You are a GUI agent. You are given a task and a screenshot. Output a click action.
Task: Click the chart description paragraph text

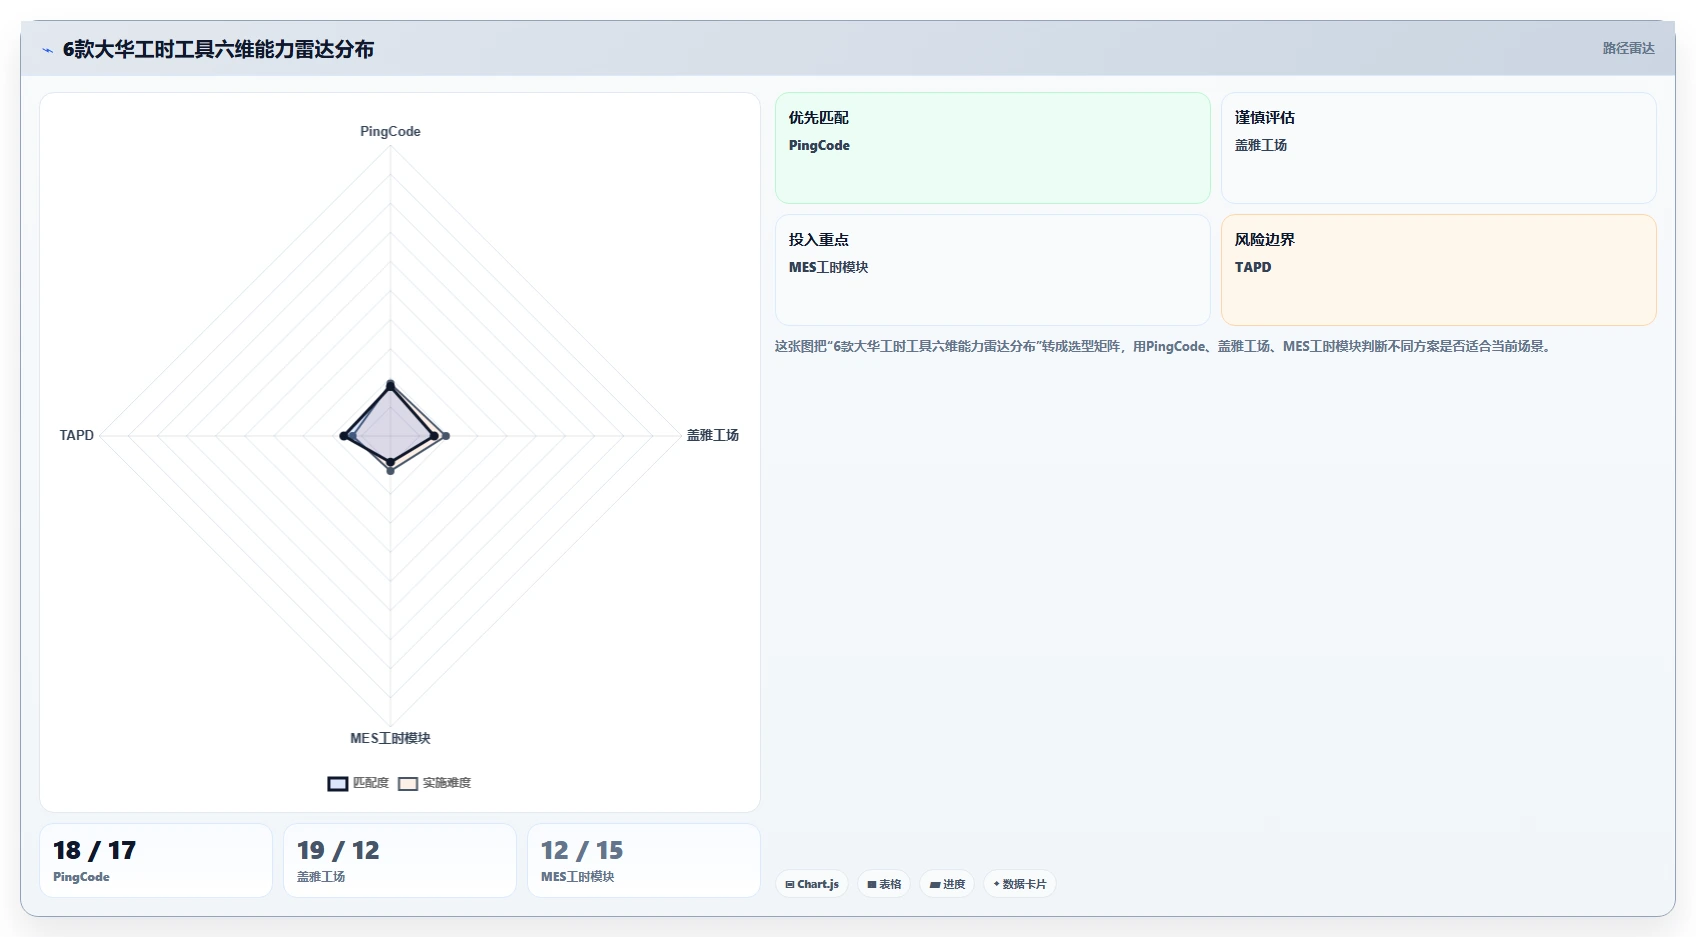tap(1163, 346)
